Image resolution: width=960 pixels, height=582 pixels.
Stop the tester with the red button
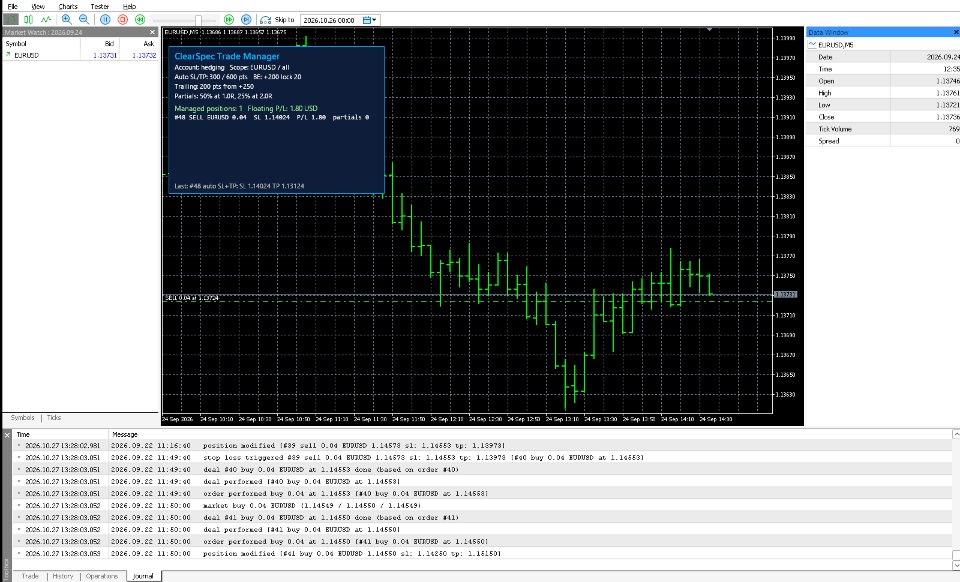[122, 20]
